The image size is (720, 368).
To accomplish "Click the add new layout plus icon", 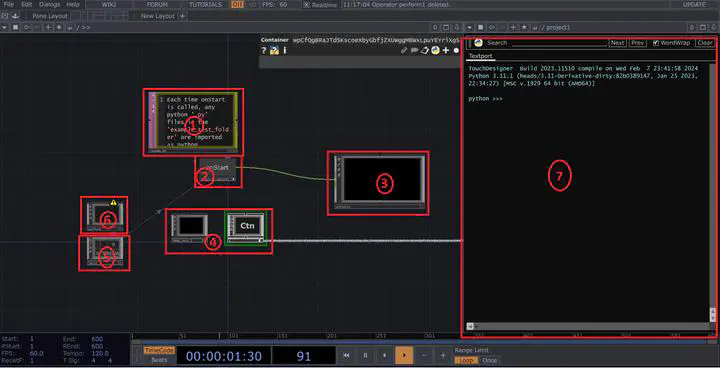I will point(182,16).
